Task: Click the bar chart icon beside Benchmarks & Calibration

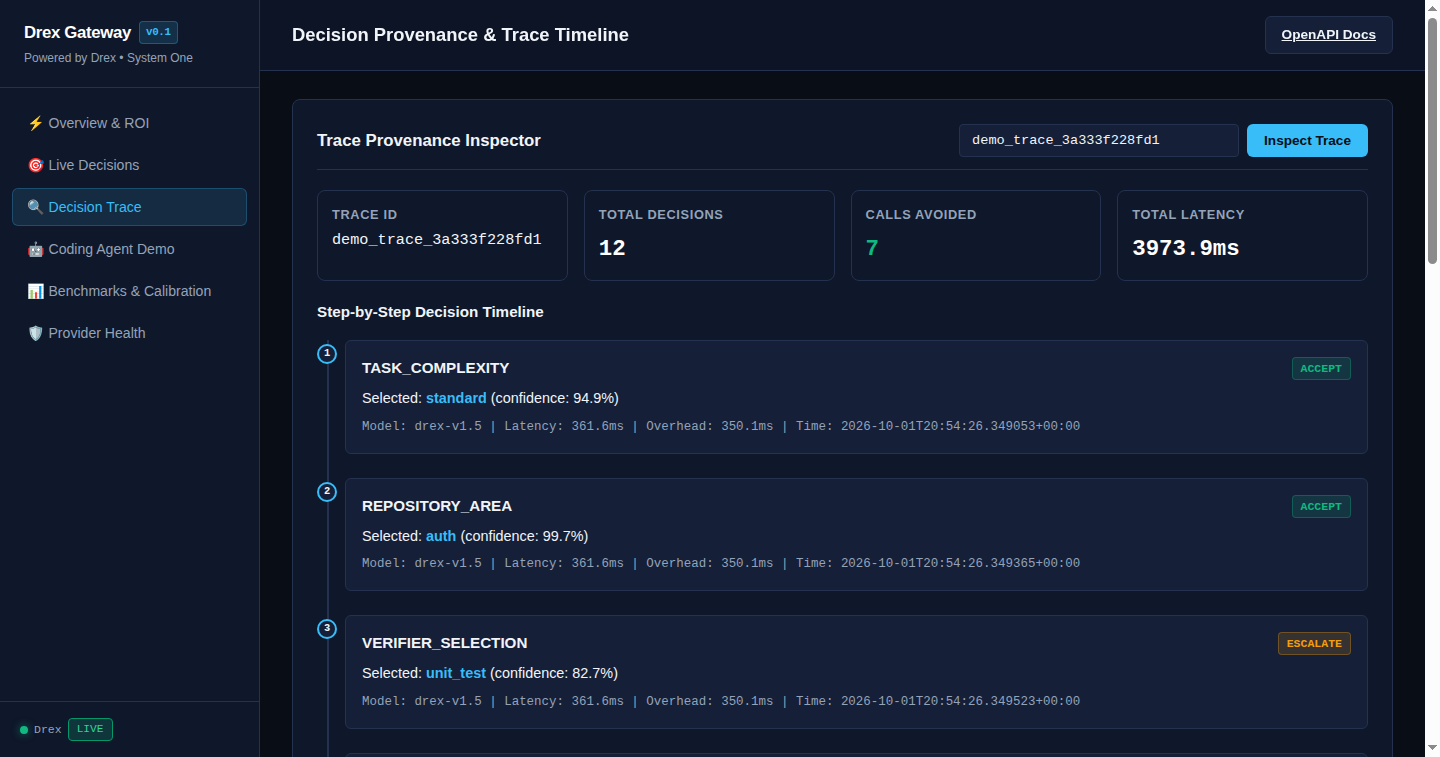Action: click(36, 291)
